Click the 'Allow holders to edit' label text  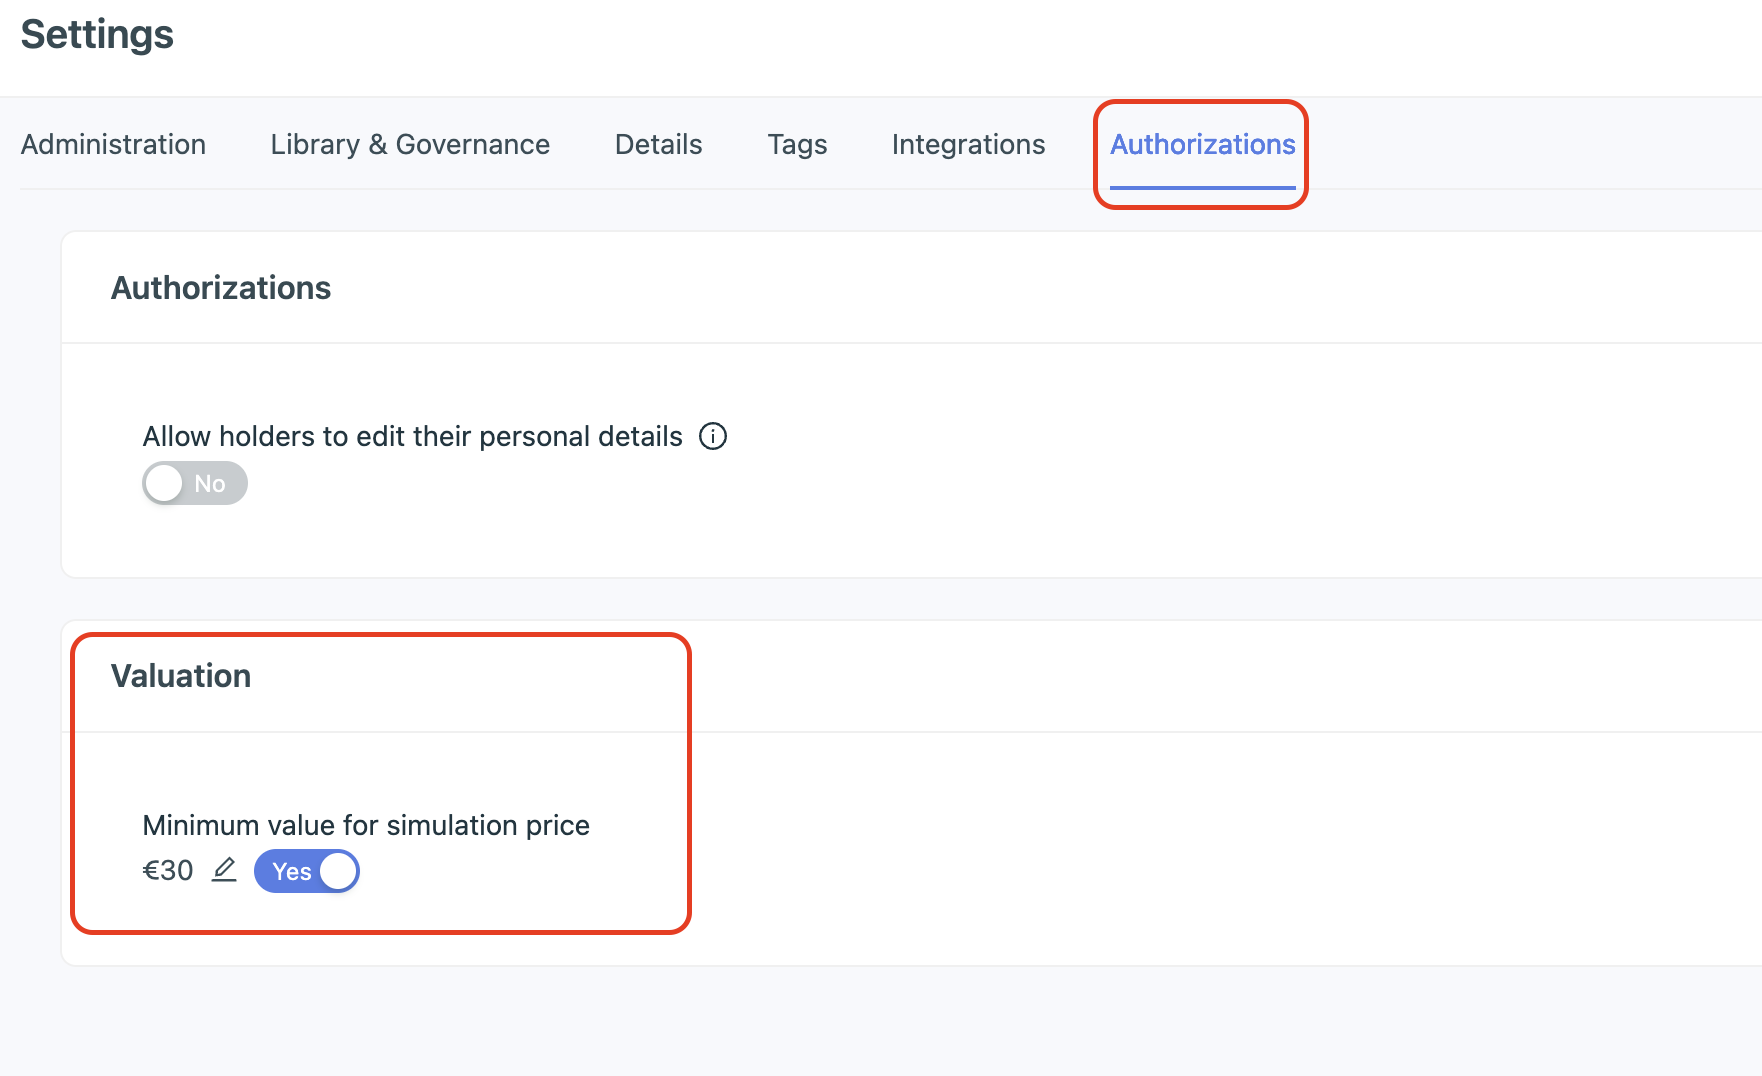412,437
